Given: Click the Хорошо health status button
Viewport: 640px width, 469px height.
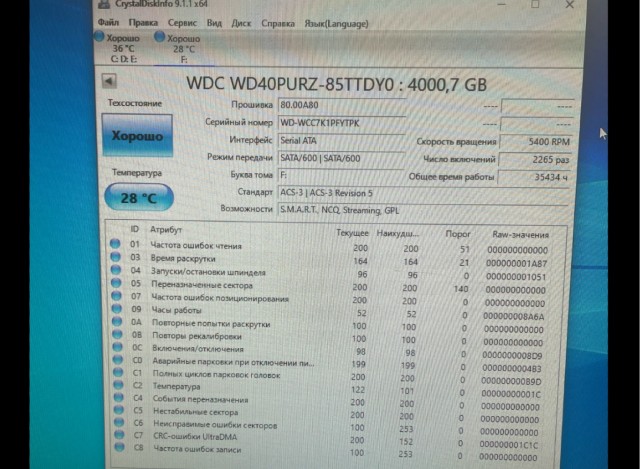Looking at the screenshot, I should [137, 136].
